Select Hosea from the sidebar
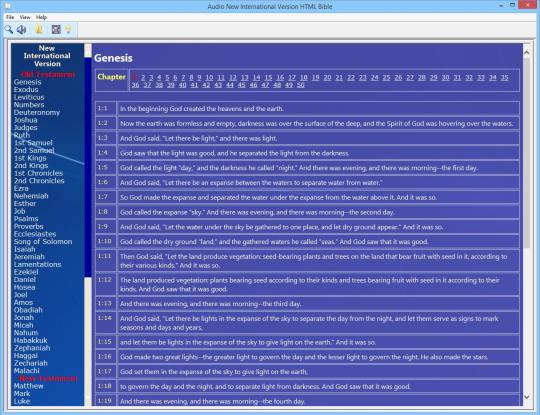 (x=24, y=287)
